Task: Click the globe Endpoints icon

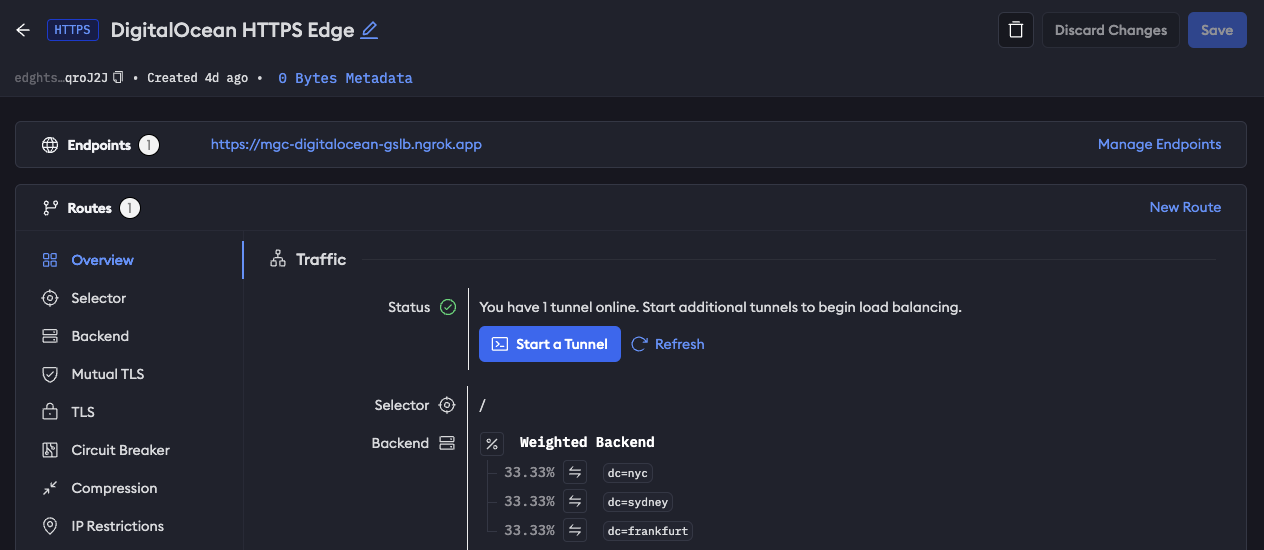Action: tap(50, 145)
